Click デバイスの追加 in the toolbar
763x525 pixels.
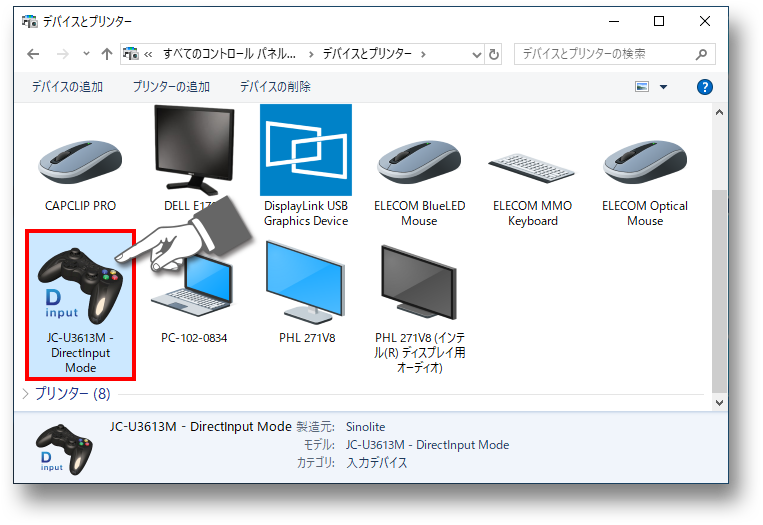[x=67, y=87]
